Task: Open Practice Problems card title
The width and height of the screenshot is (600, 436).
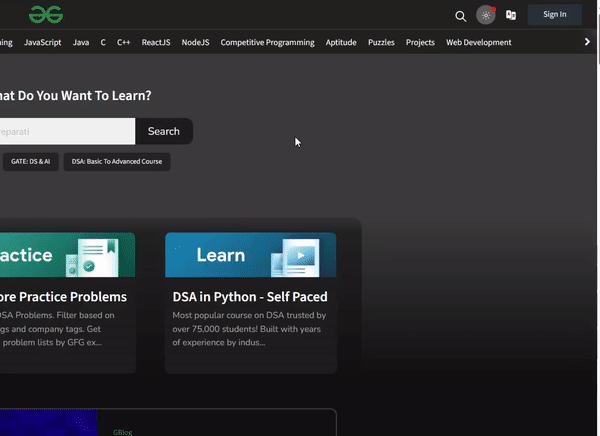Action: pyautogui.click(x=63, y=297)
